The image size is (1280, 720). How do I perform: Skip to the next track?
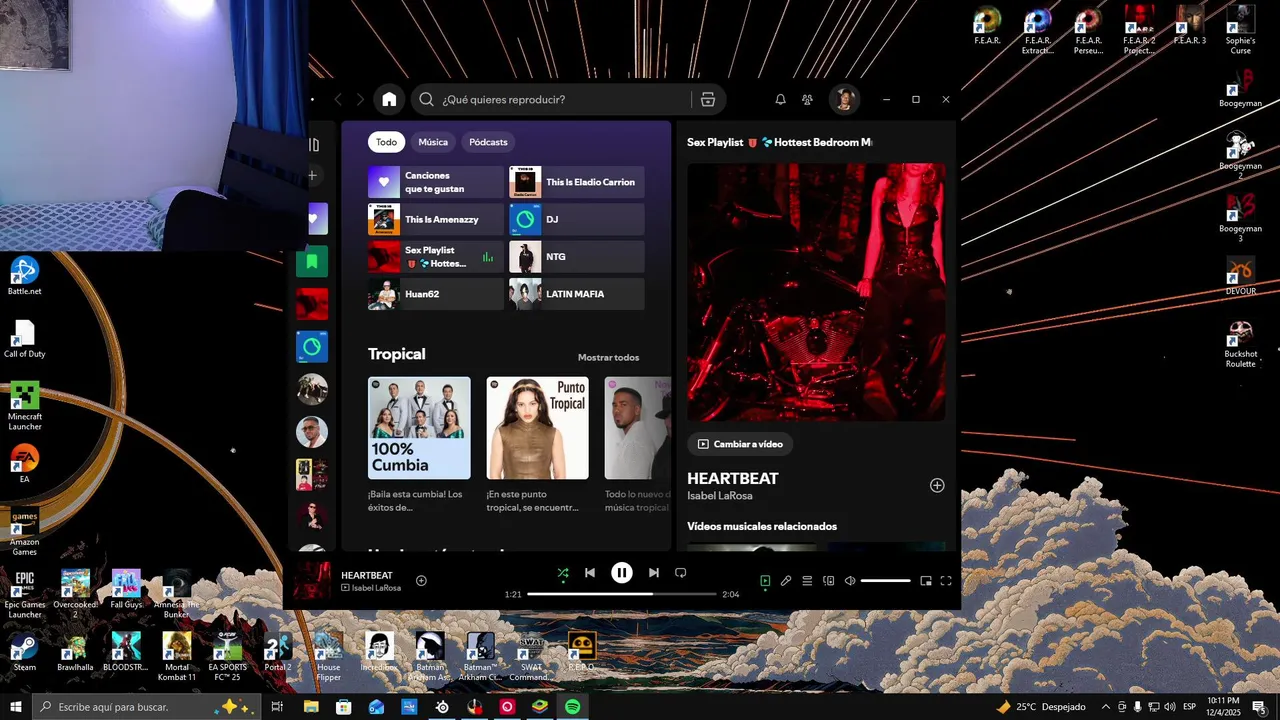[x=654, y=573]
